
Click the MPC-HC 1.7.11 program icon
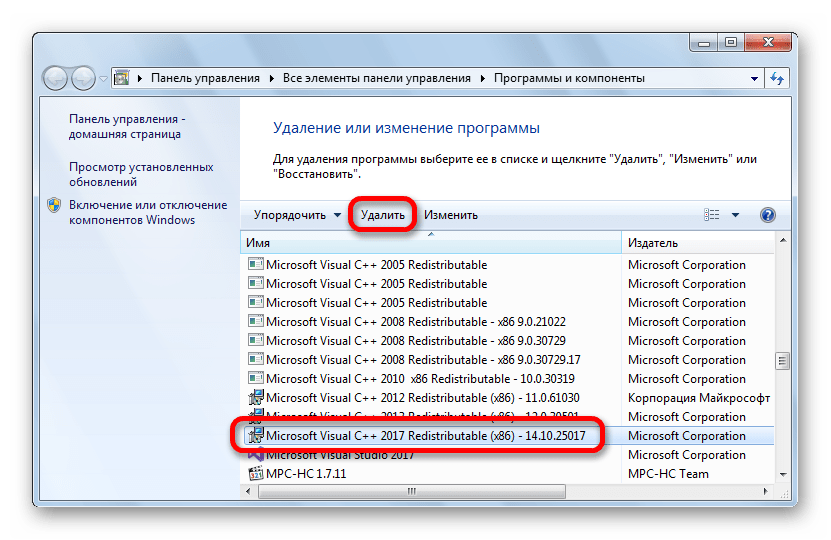coord(256,473)
